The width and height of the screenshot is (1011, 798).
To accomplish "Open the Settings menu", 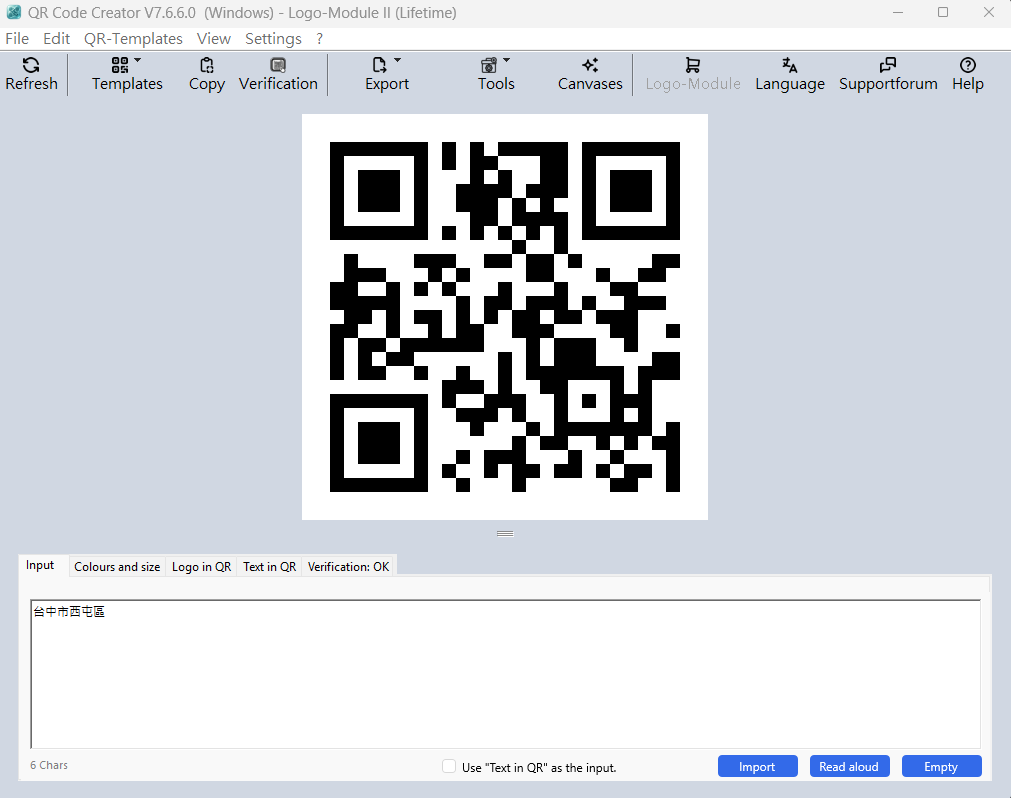I will [x=273, y=39].
